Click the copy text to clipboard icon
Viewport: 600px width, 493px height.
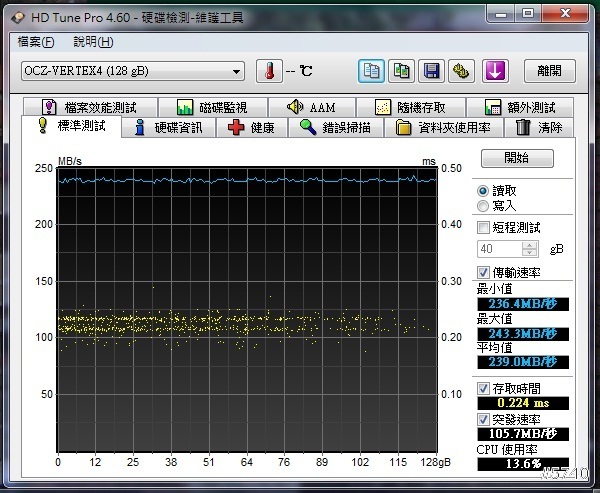click(x=371, y=71)
